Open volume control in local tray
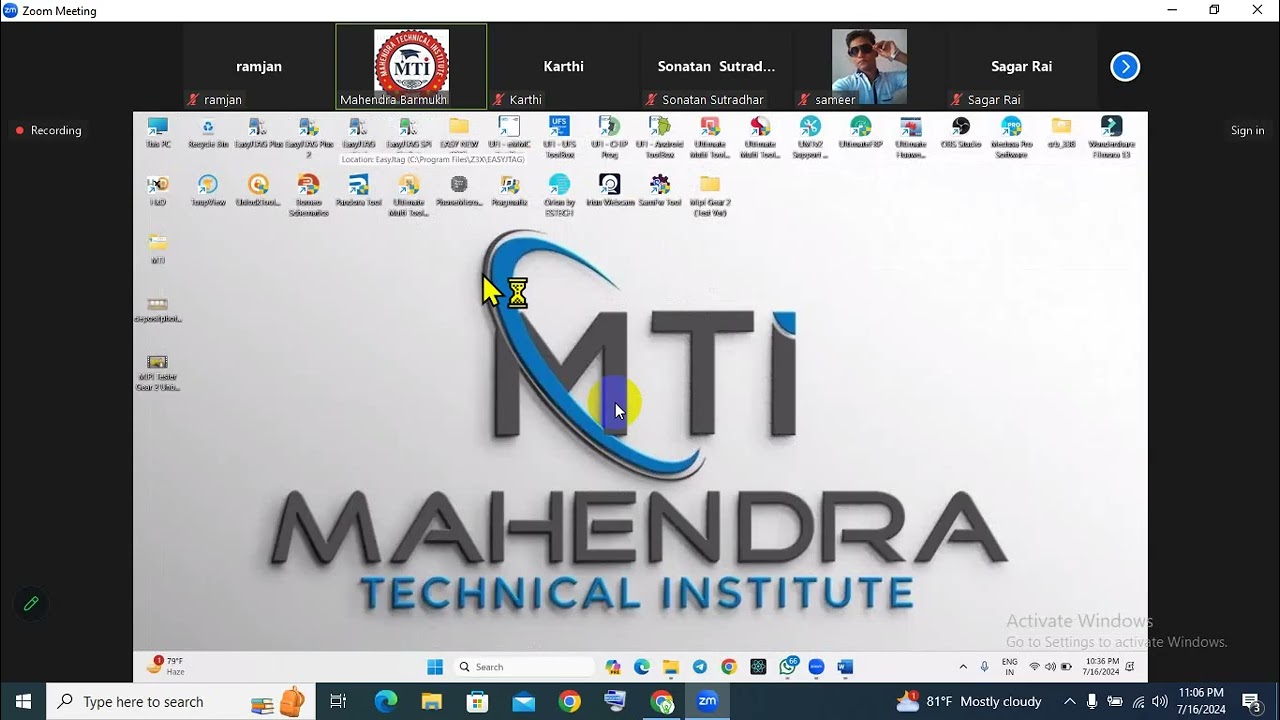 coord(1160,702)
